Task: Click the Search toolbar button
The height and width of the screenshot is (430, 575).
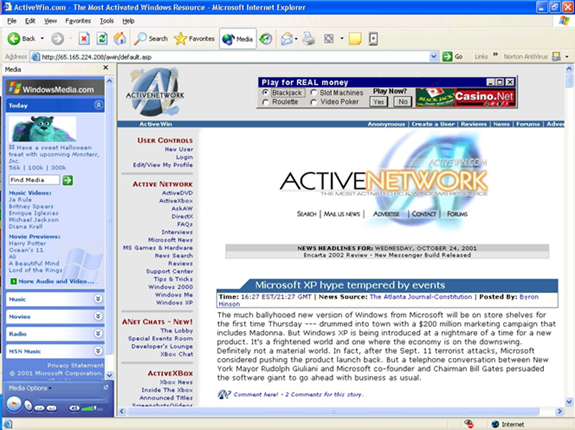Action: 151,38
